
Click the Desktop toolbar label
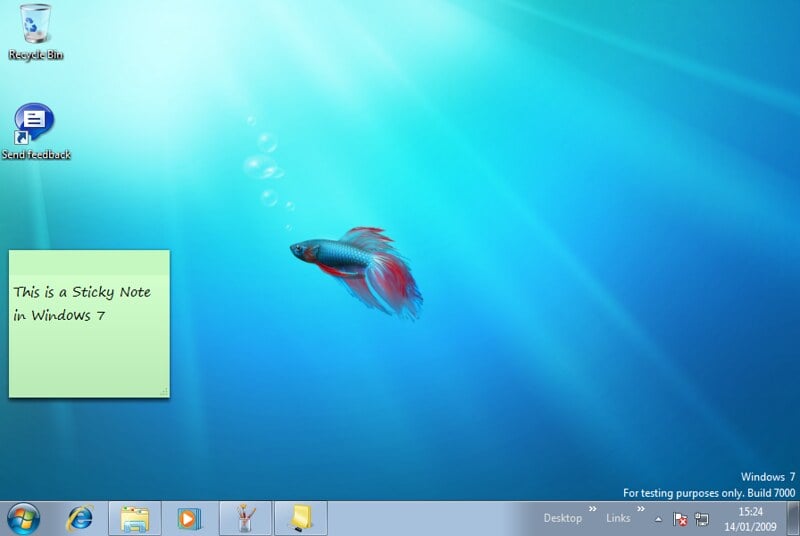[x=562, y=518]
